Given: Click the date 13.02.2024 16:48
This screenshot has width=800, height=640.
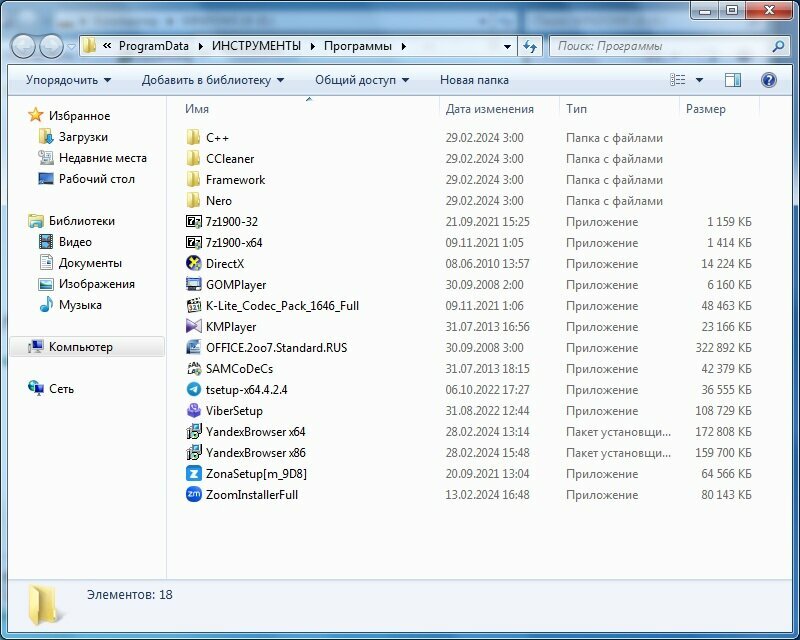Looking at the screenshot, I should coord(487,495).
